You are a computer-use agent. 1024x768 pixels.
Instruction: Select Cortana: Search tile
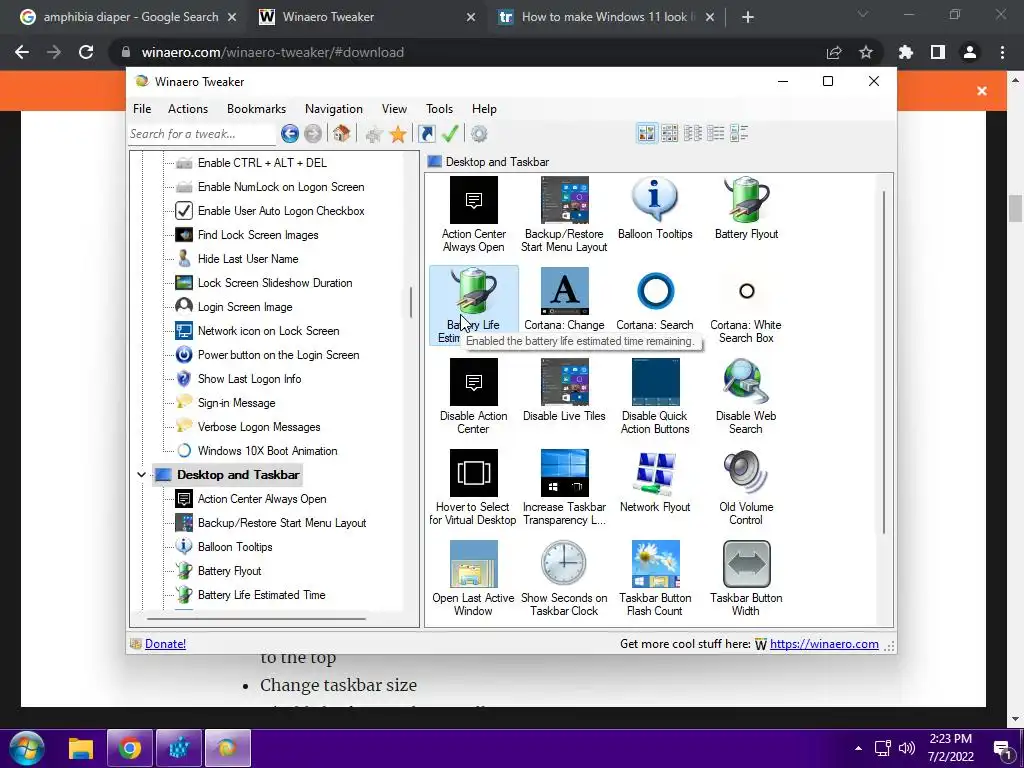click(x=655, y=299)
